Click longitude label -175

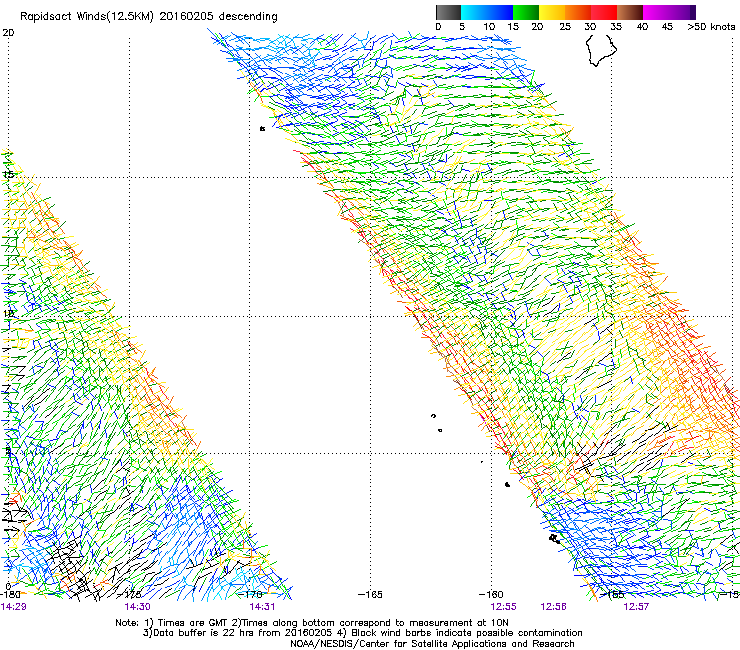[x=131, y=594]
